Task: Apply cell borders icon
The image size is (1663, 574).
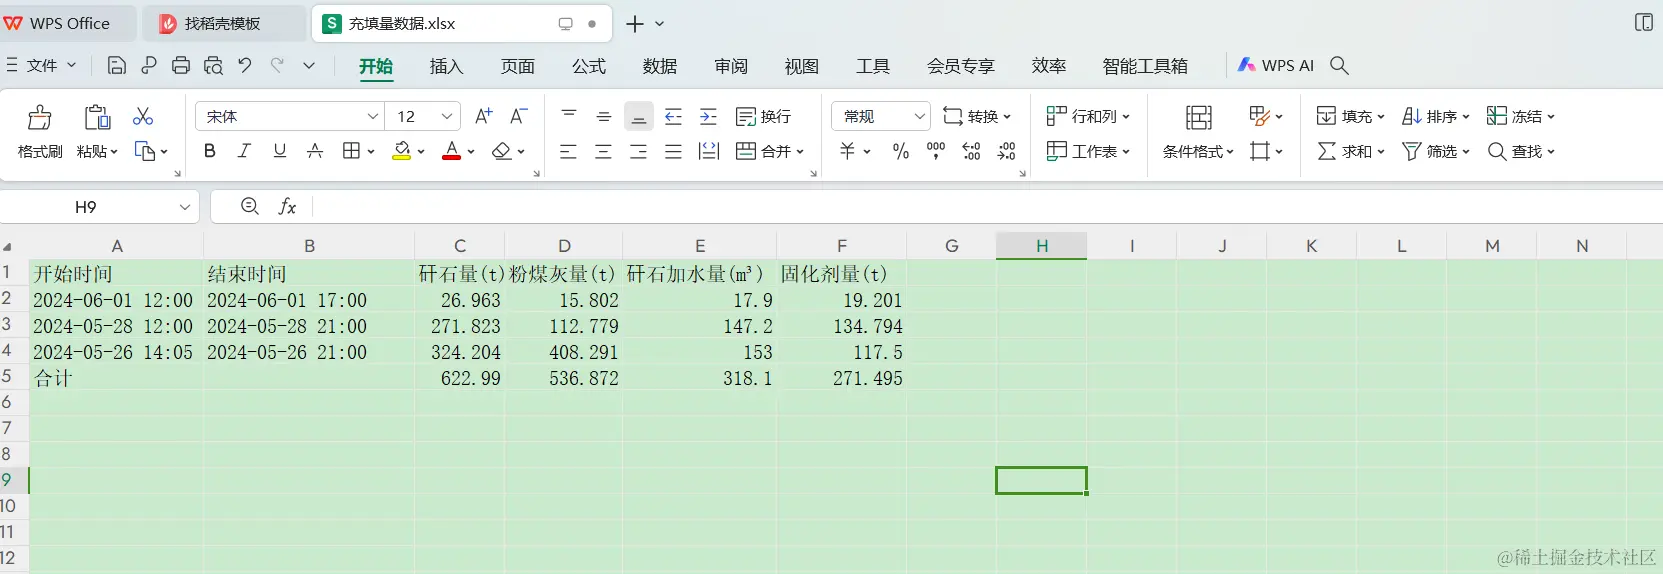Action: point(351,151)
